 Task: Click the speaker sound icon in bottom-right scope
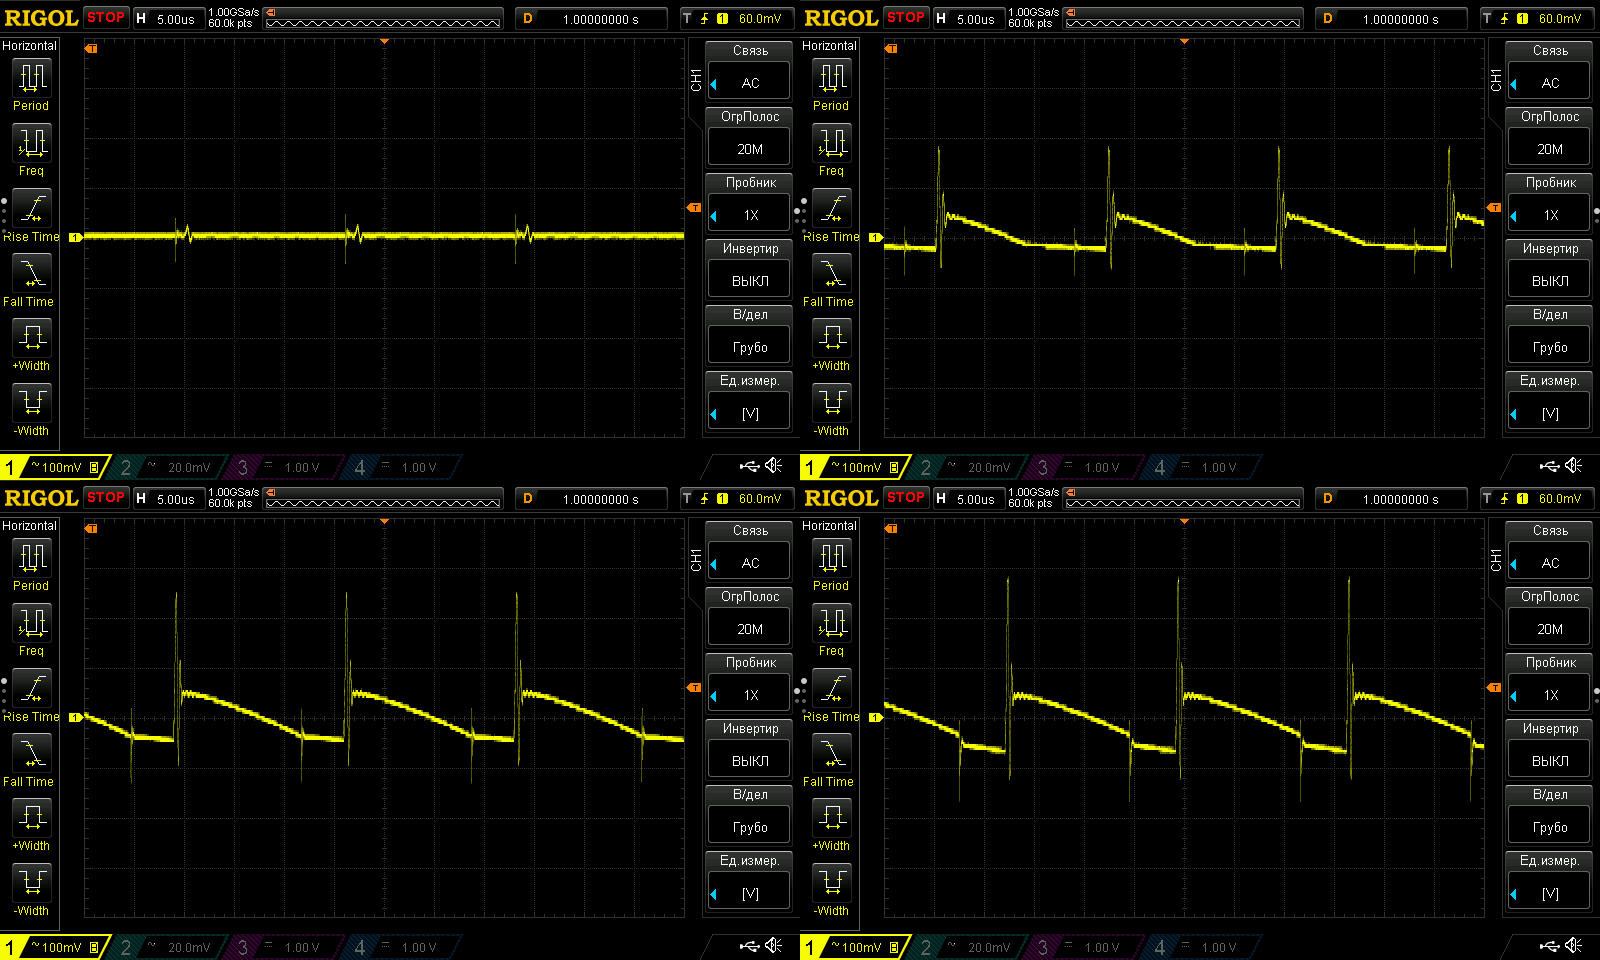1574,946
